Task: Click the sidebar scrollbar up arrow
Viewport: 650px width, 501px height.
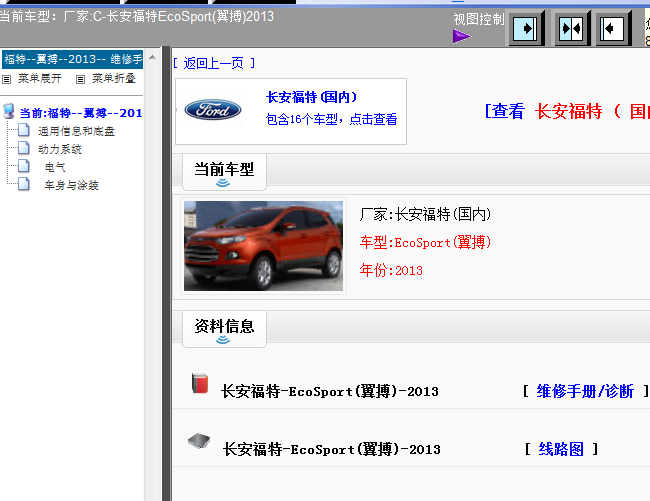Action: (152, 57)
